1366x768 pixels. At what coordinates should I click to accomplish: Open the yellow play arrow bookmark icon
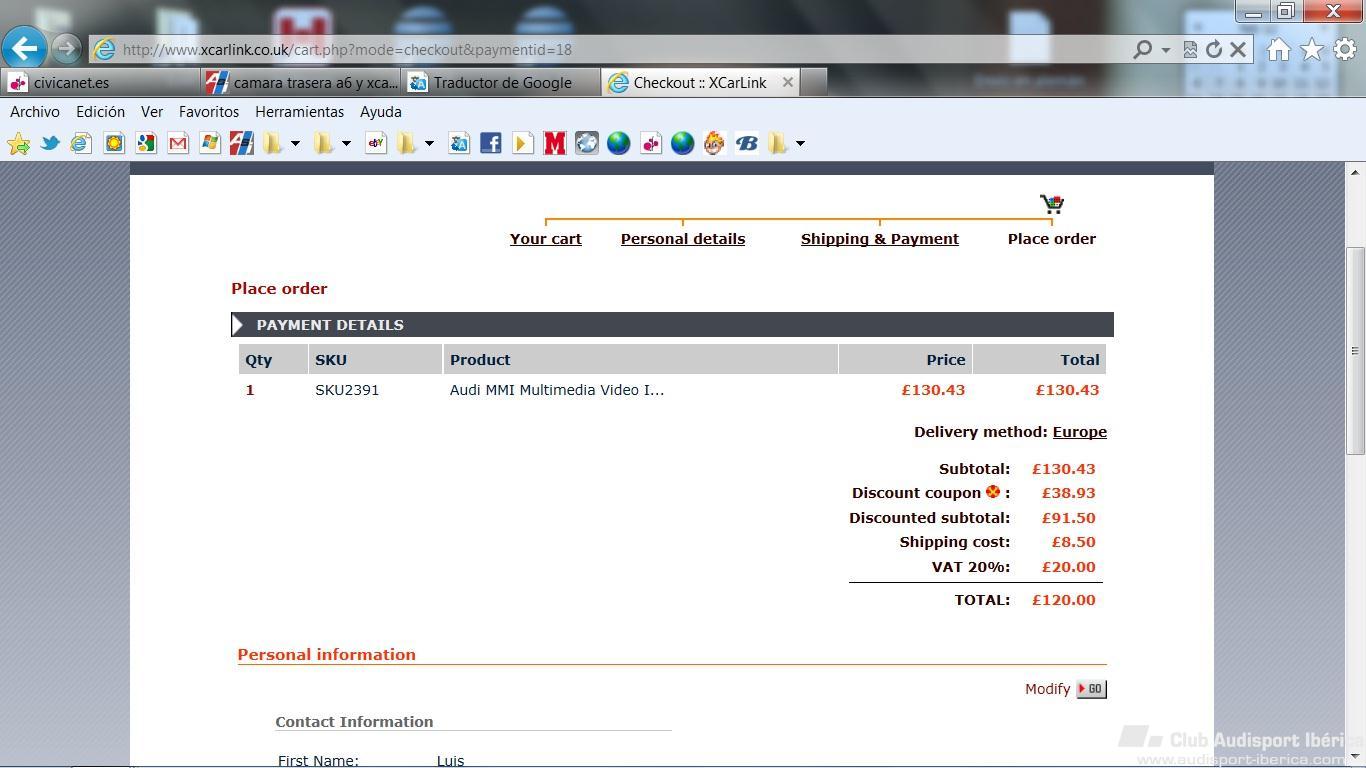click(x=523, y=143)
